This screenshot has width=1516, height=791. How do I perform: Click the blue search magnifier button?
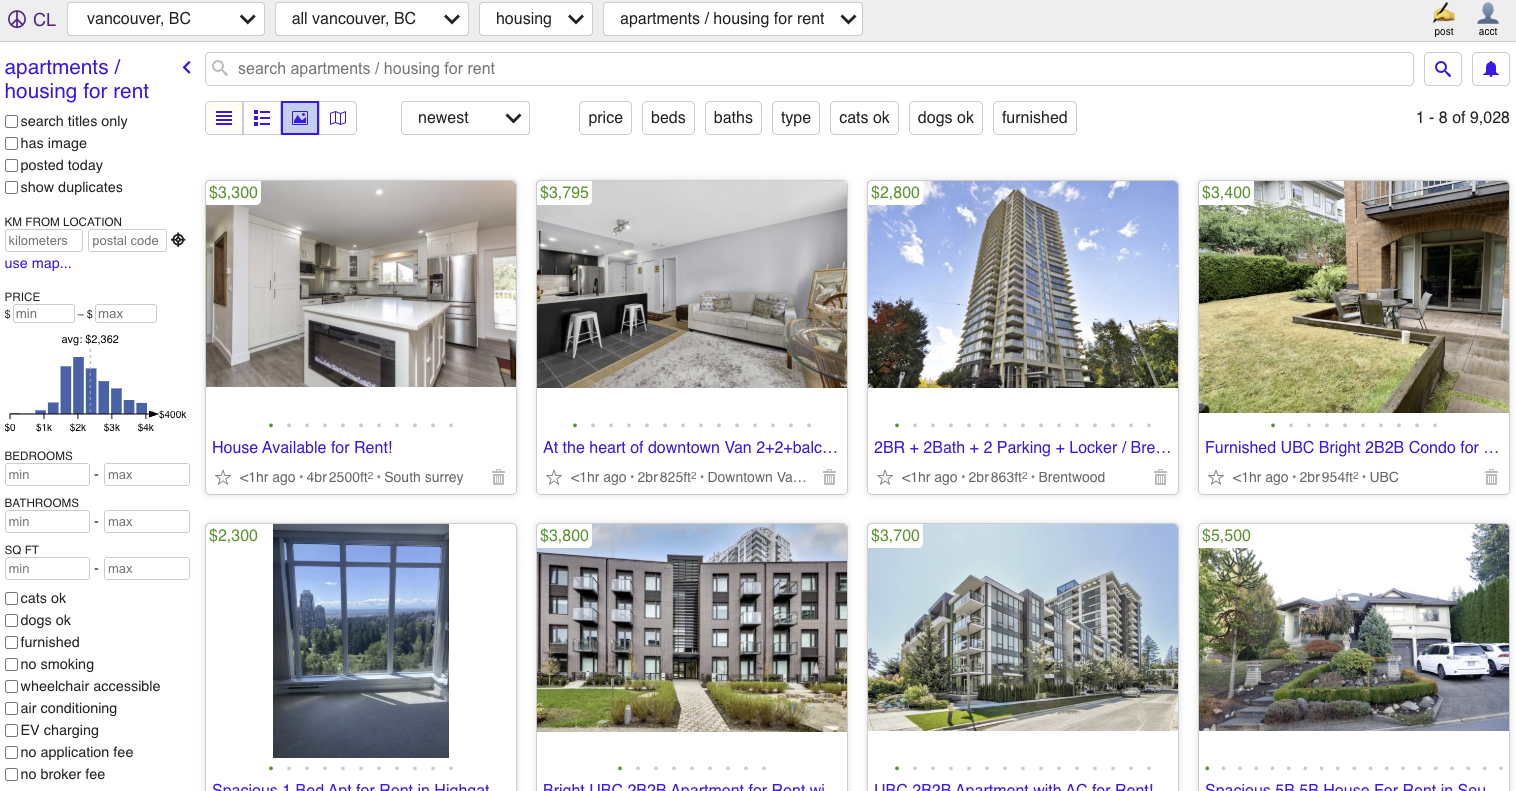1443,69
